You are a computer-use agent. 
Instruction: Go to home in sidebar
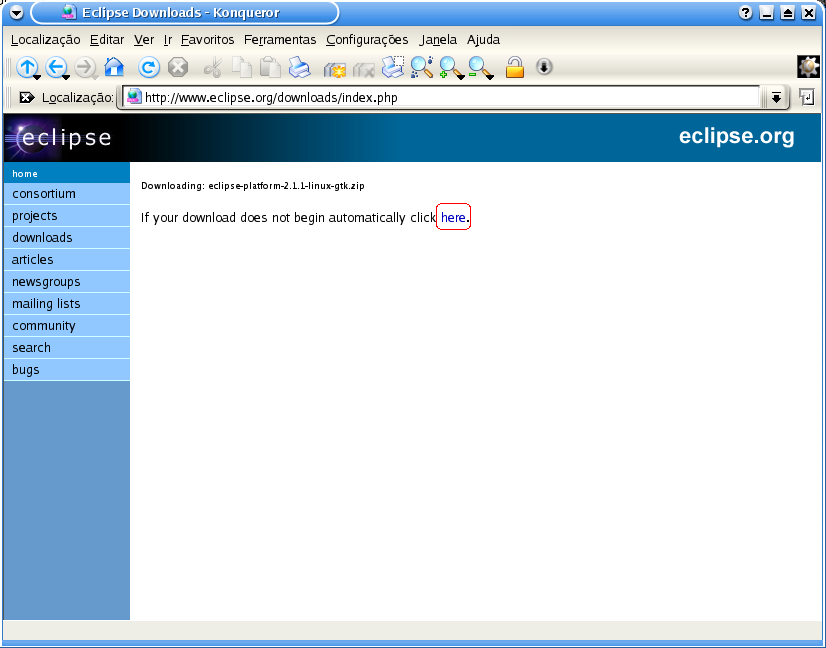(x=66, y=173)
